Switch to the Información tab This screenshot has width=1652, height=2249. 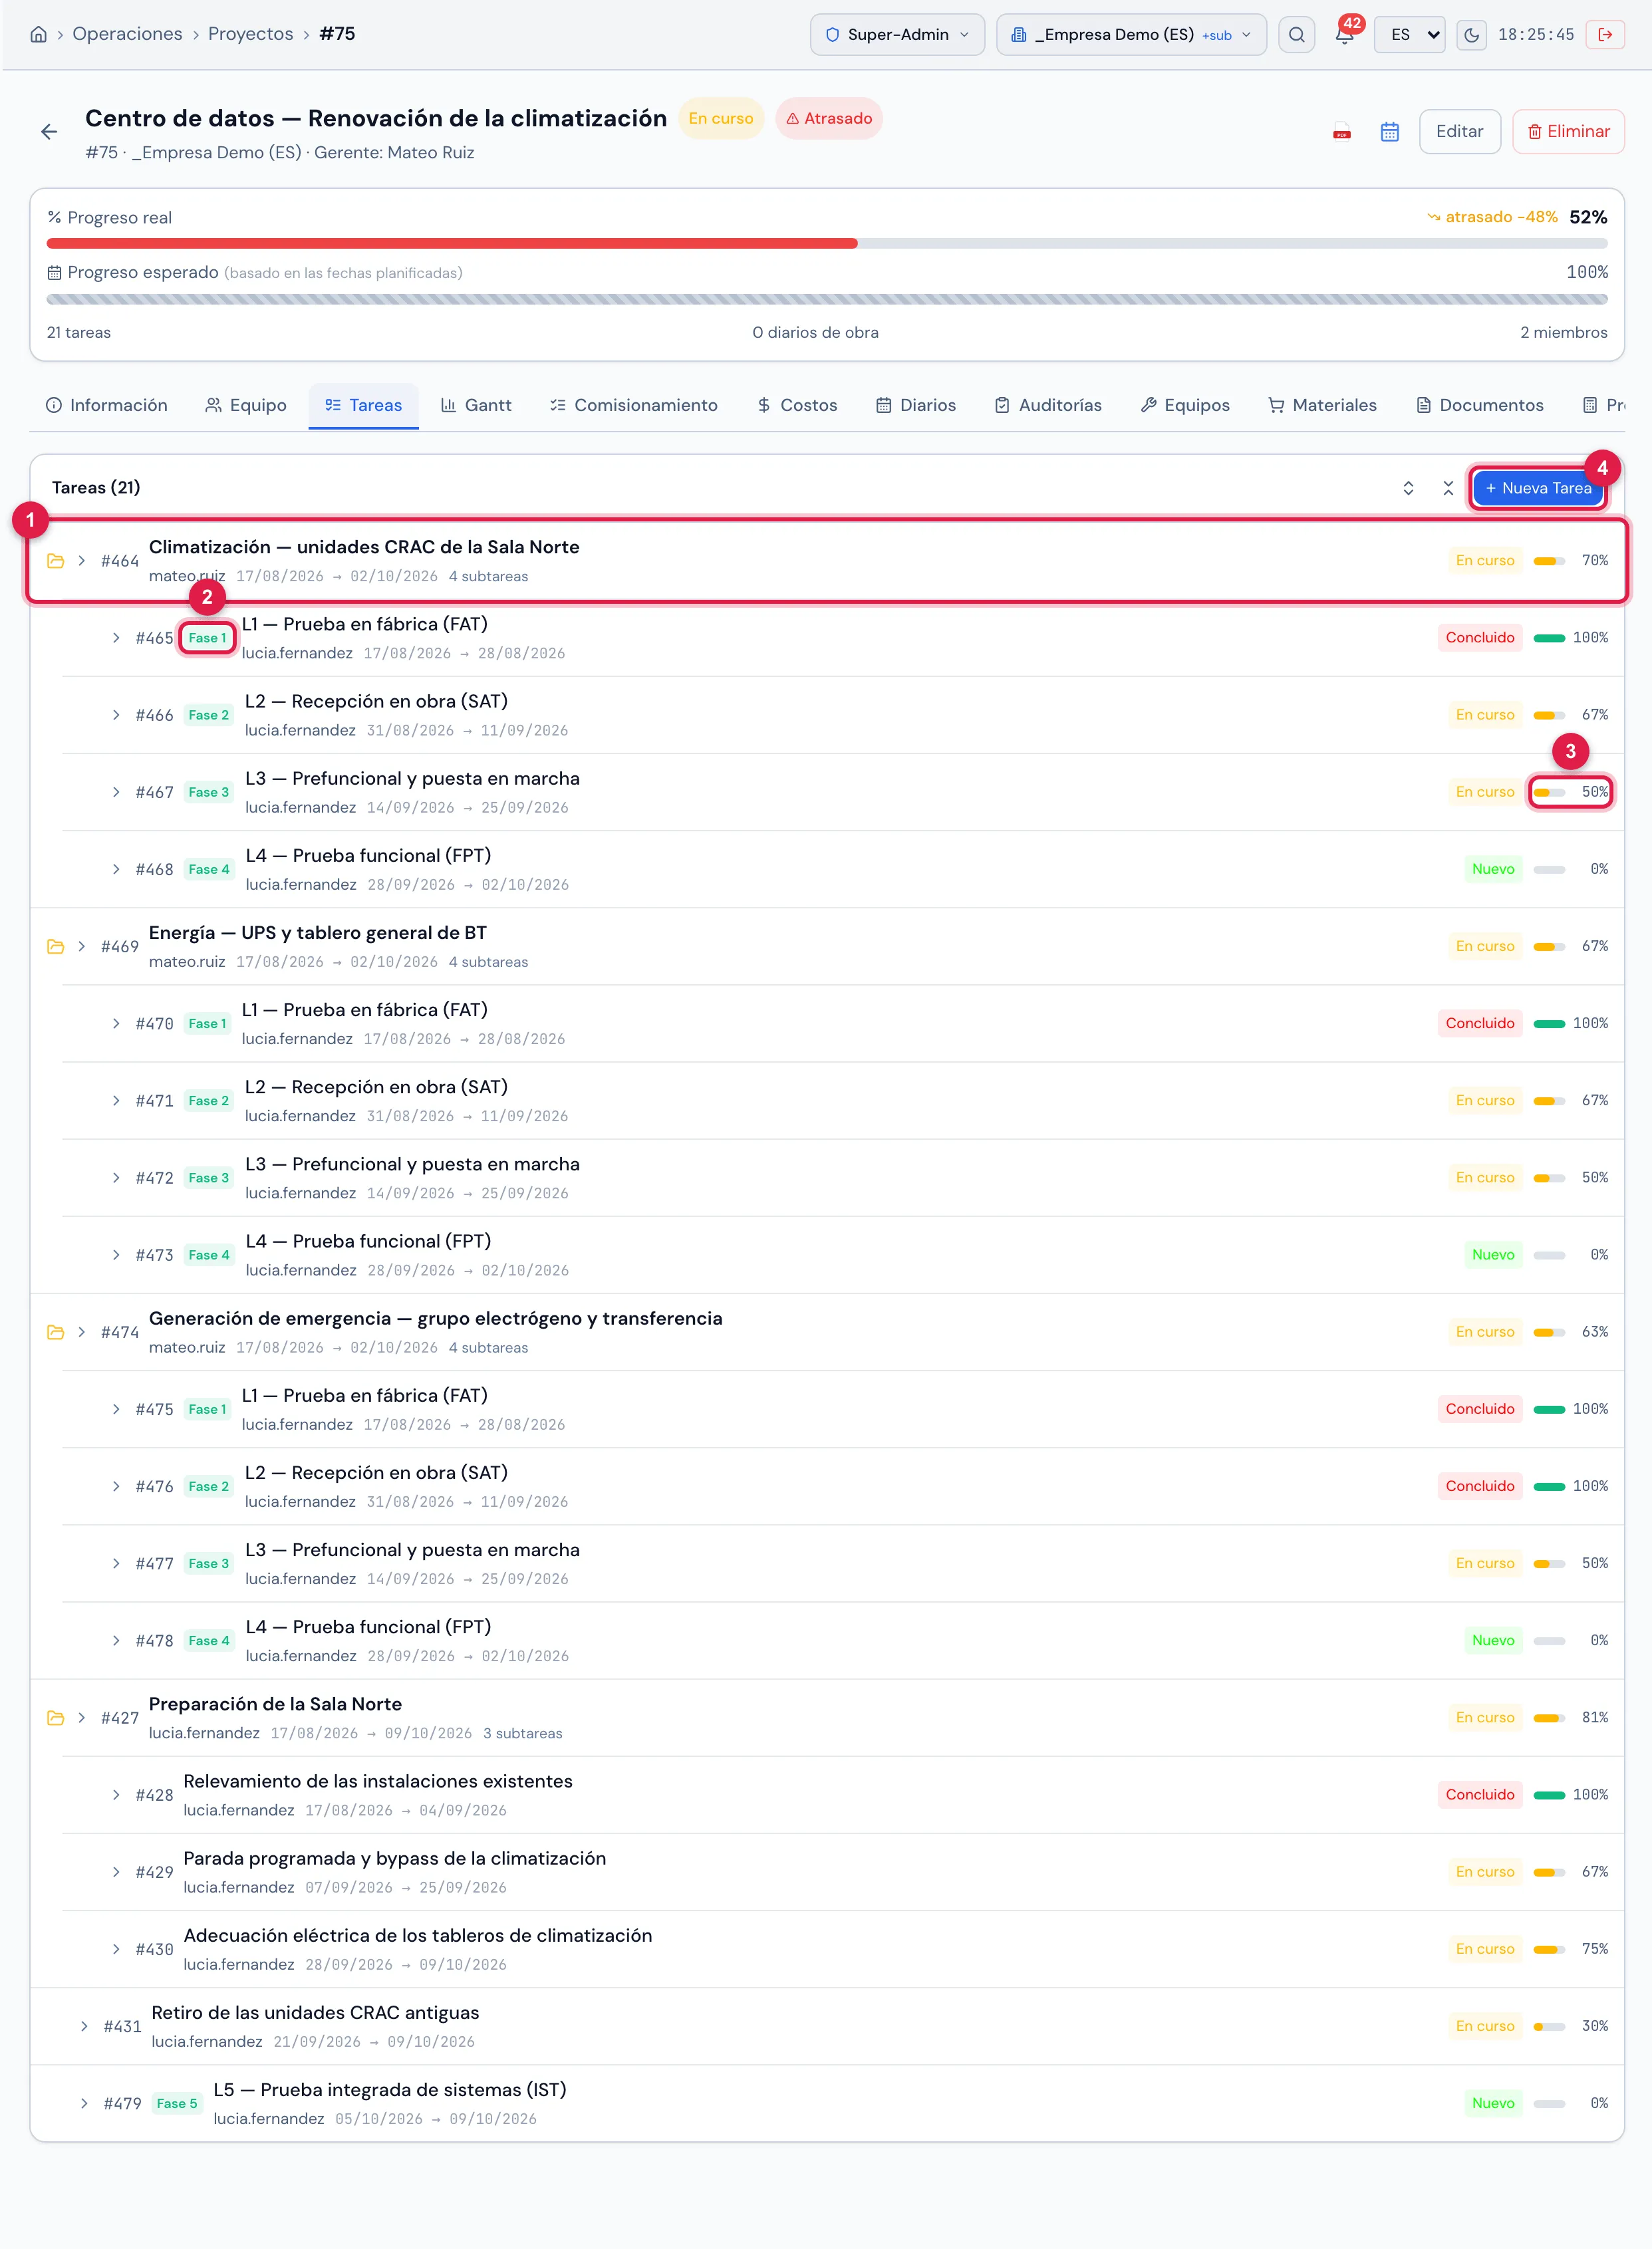pyautogui.click(x=107, y=405)
